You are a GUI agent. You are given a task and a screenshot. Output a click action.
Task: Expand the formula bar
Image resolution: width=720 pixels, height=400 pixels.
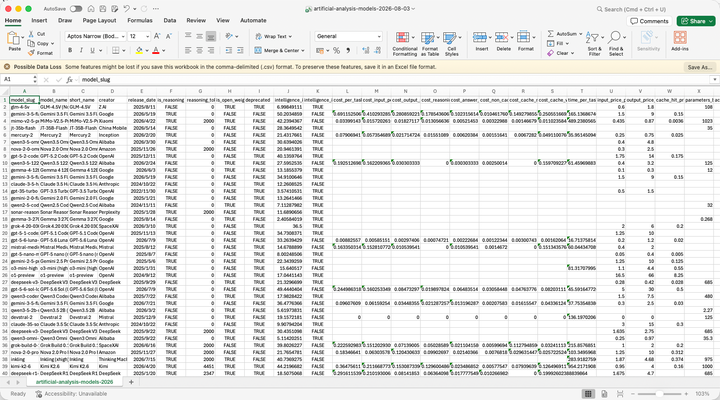point(714,79)
